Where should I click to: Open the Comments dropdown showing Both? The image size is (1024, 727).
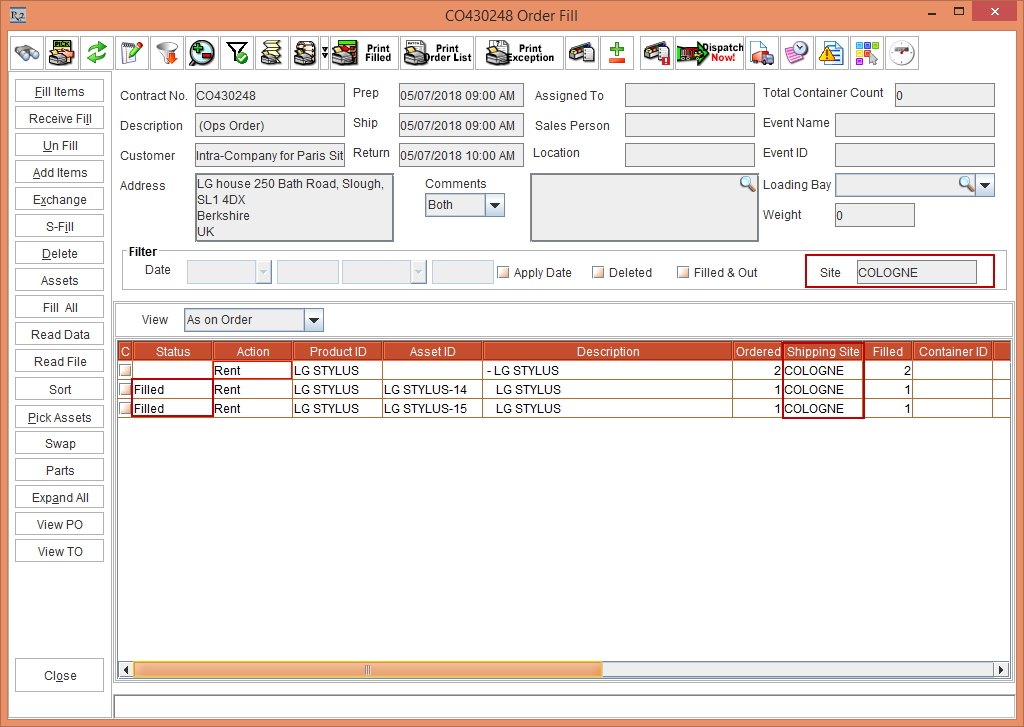pyautogui.click(x=494, y=205)
